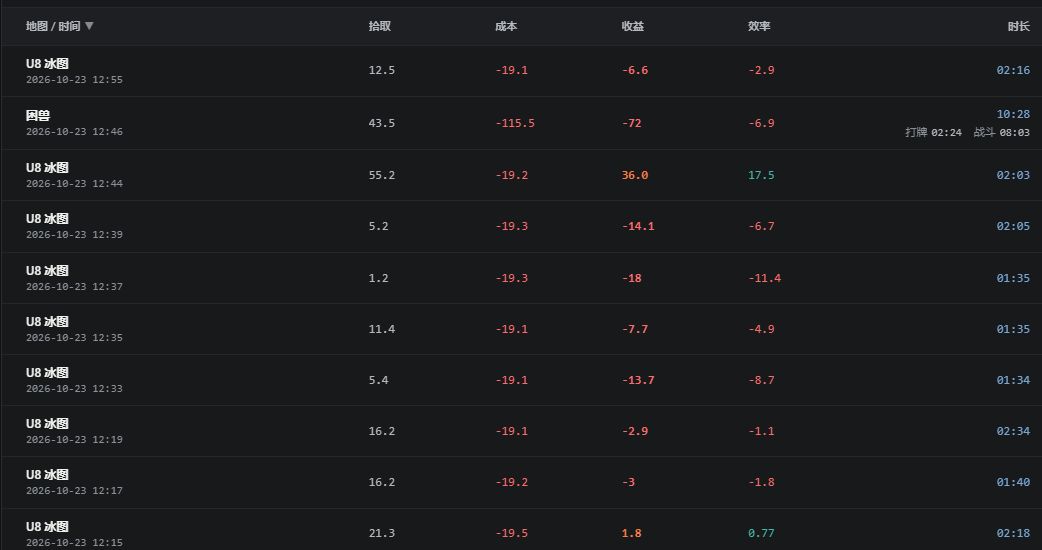This screenshot has height=550, width=1042.
Task: Click profit value -3
Action: coord(629,482)
